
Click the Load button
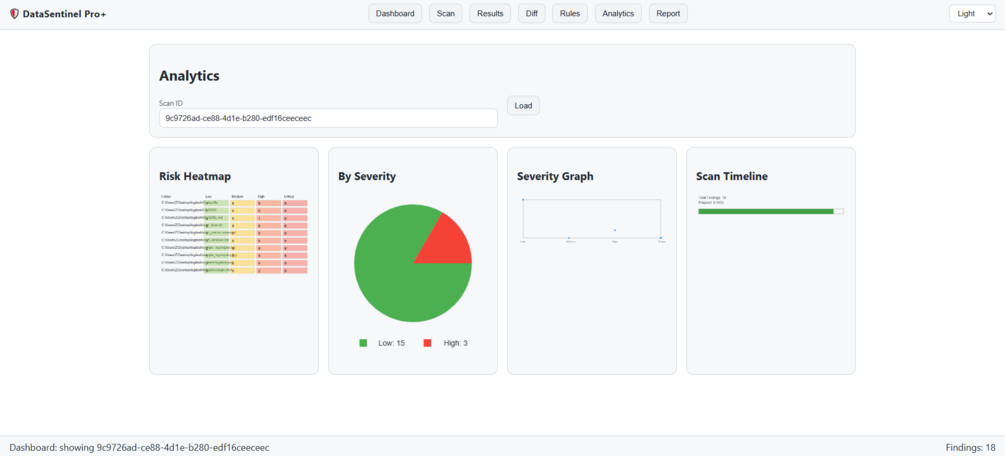pos(524,106)
